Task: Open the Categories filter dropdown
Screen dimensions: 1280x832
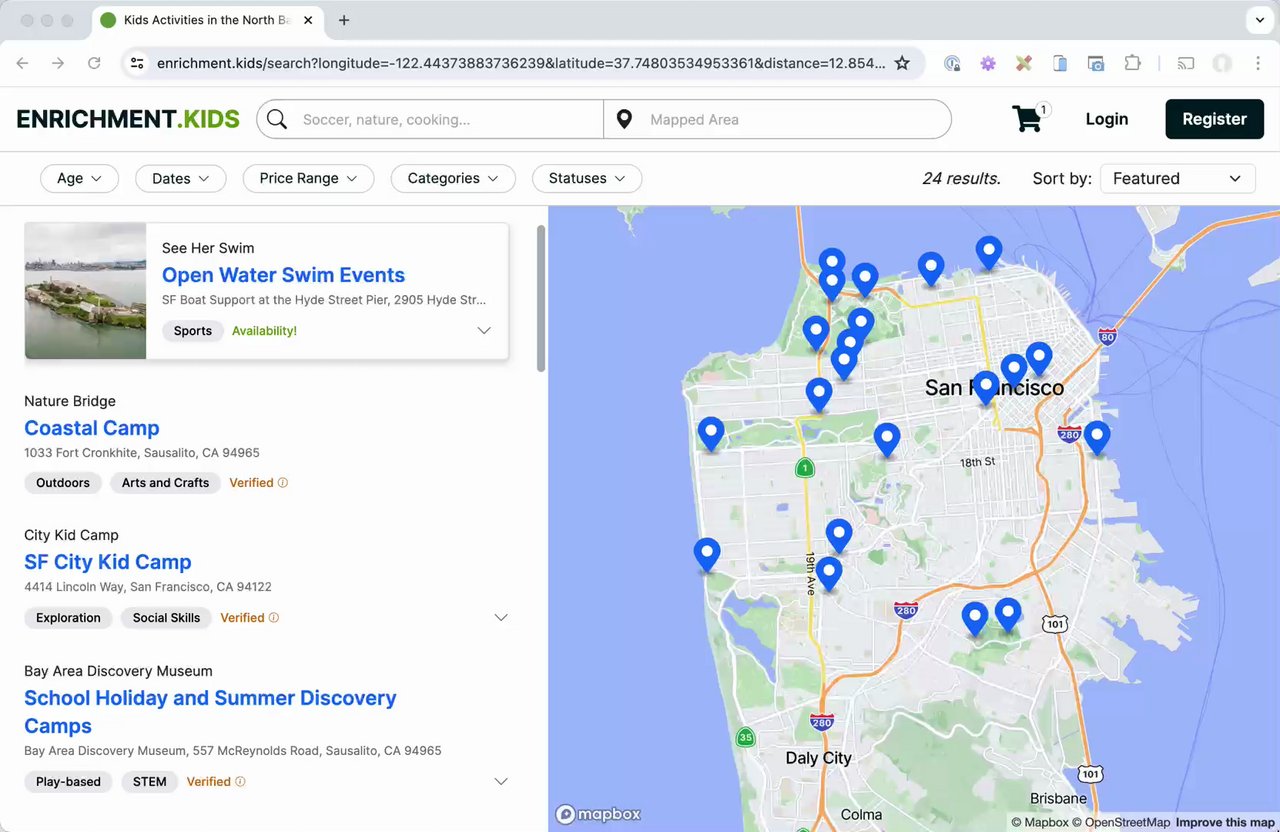Action: (453, 178)
